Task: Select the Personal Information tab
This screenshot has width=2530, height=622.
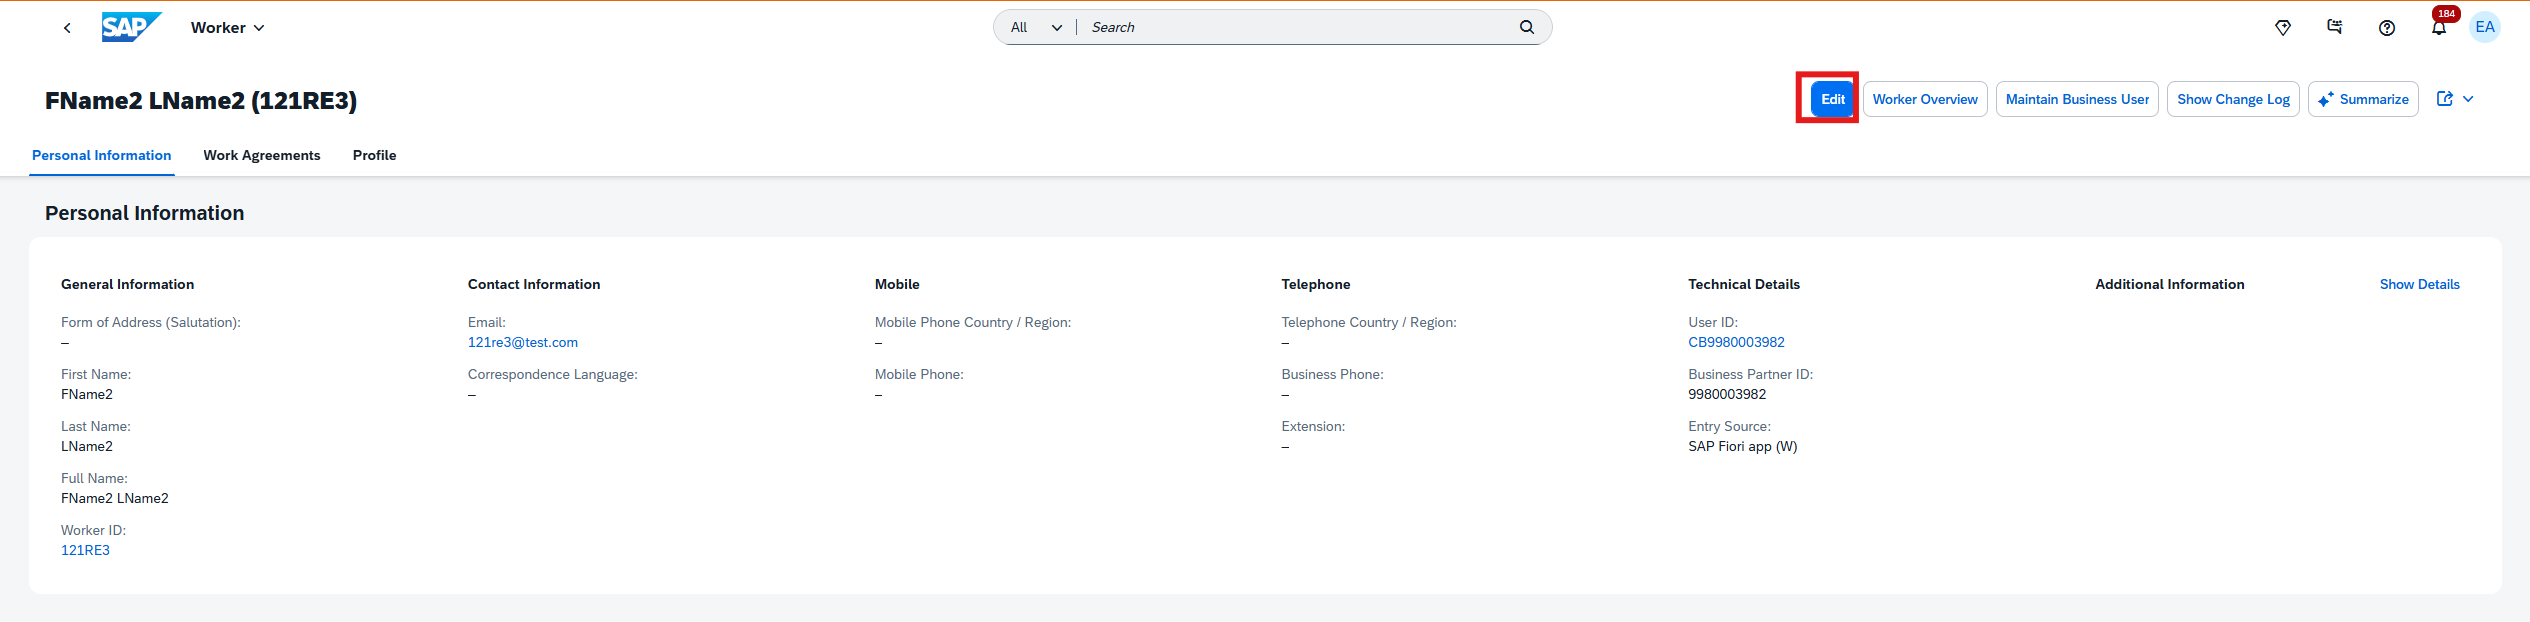Action: coord(102,155)
